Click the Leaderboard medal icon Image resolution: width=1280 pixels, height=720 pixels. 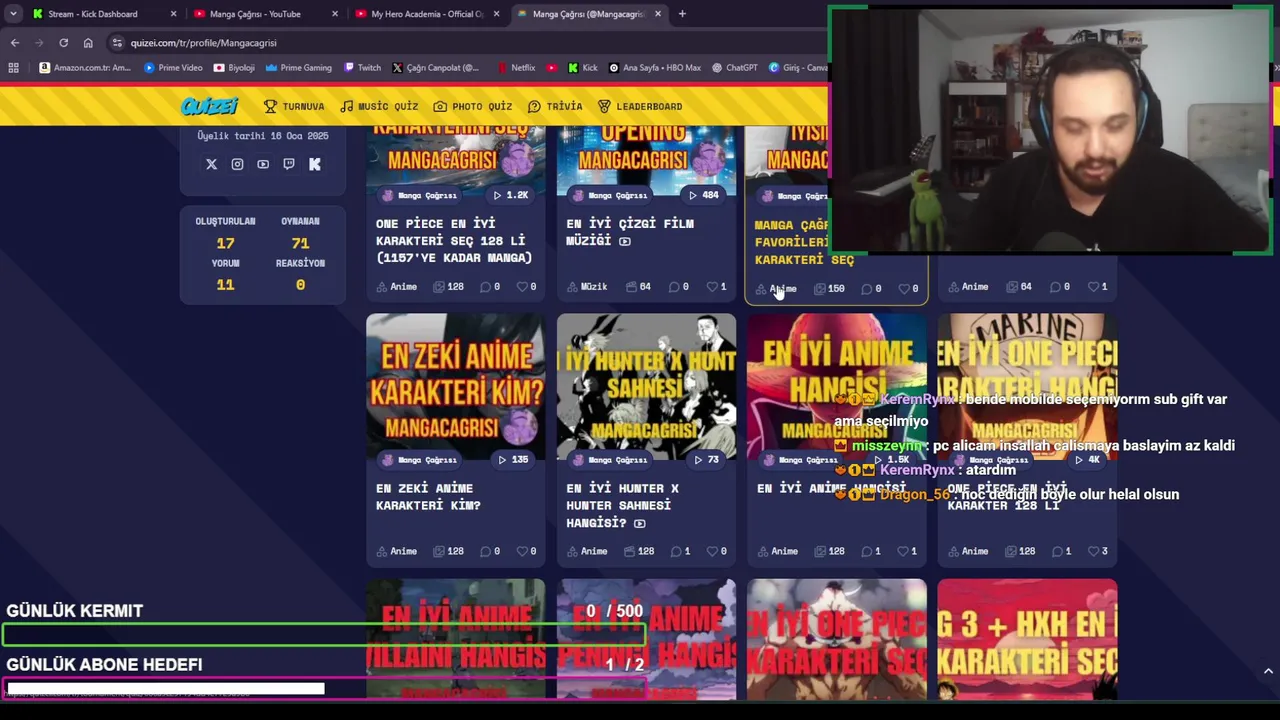click(604, 106)
